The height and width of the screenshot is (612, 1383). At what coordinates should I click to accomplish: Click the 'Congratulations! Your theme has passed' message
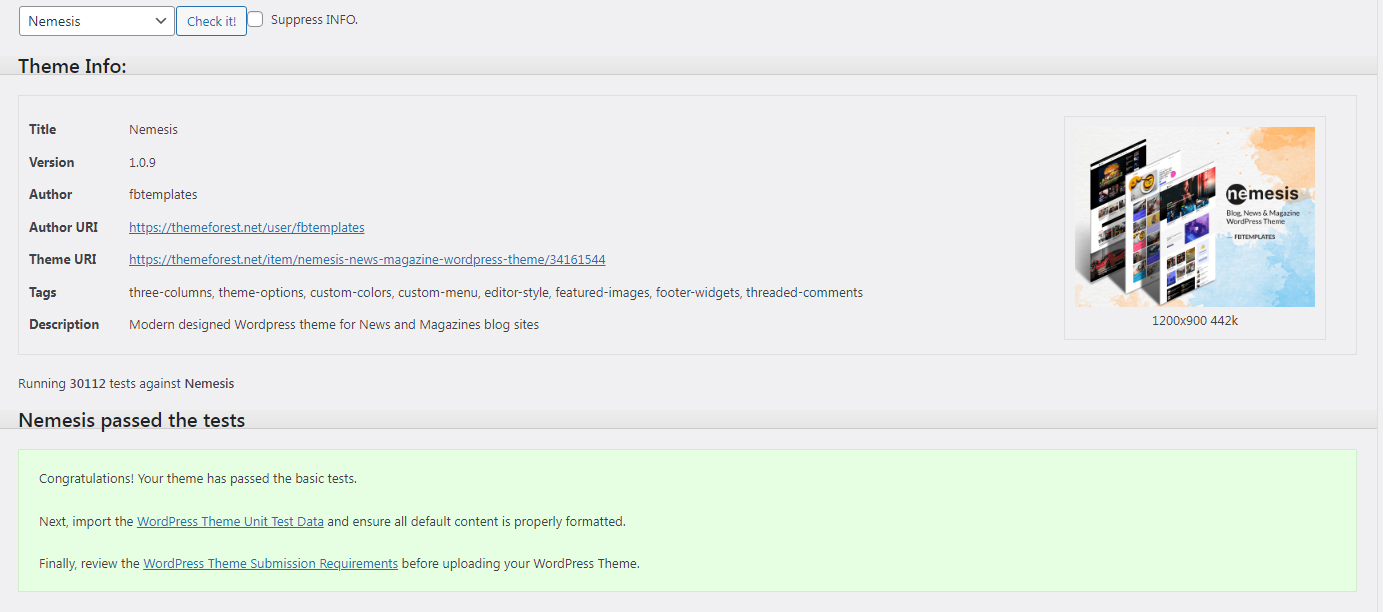pyautogui.click(x=198, y=479)
